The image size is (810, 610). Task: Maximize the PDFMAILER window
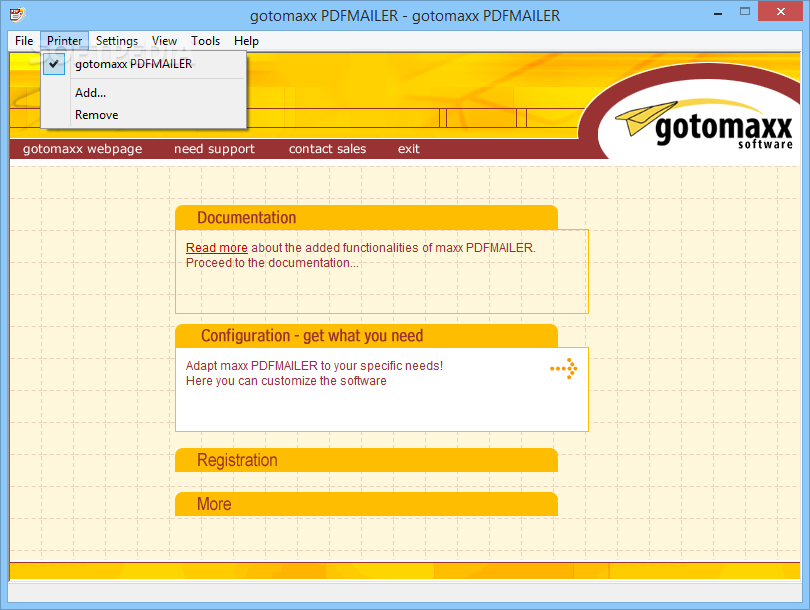click(744, 11)
